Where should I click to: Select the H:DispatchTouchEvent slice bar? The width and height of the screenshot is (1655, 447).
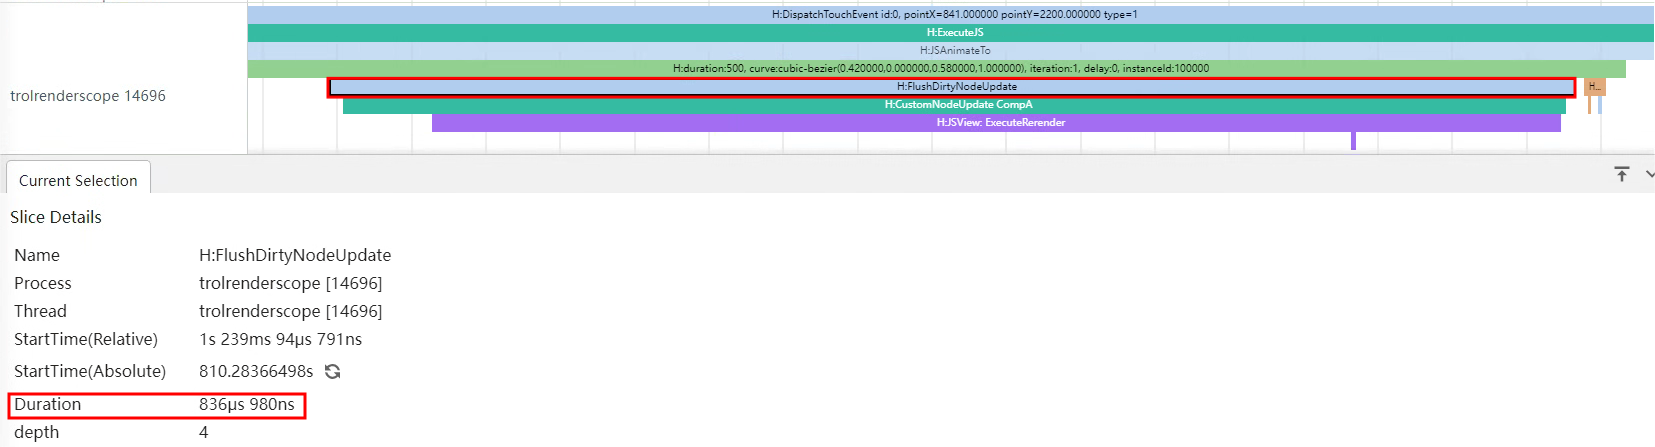click(953, 14)
